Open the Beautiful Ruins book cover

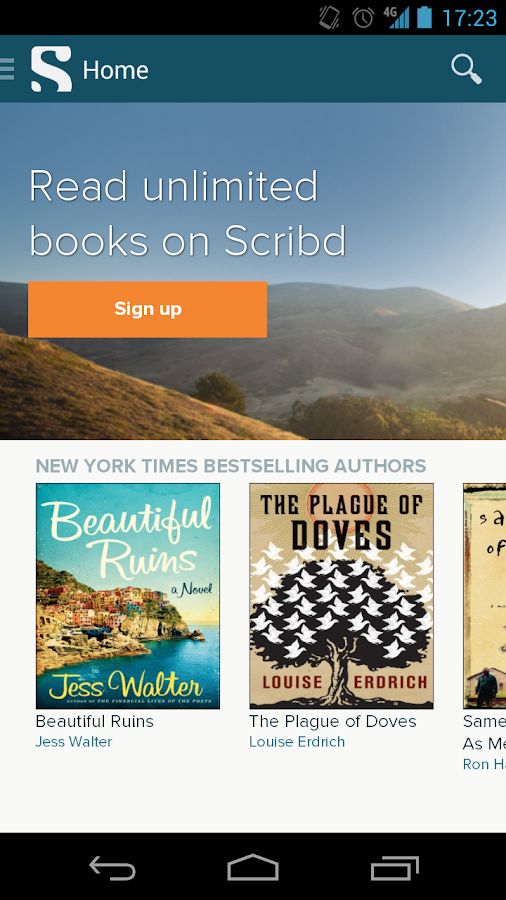pyautogui.click(x=128, y=596)
